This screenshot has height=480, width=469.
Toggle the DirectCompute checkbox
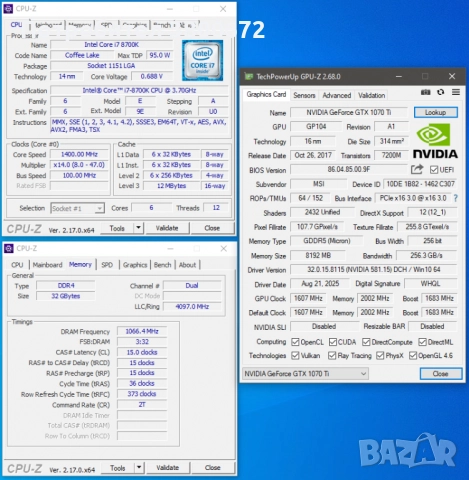click(366, 342)
